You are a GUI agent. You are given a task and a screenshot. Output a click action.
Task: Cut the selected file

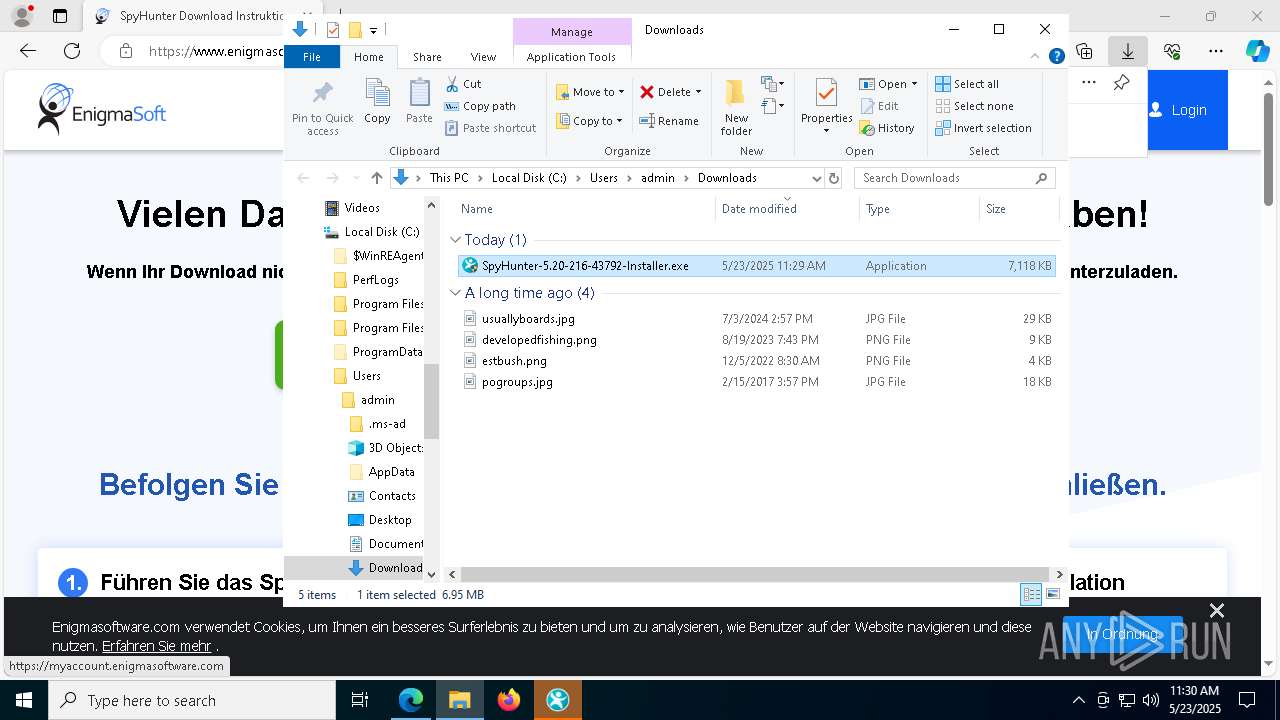463,84
